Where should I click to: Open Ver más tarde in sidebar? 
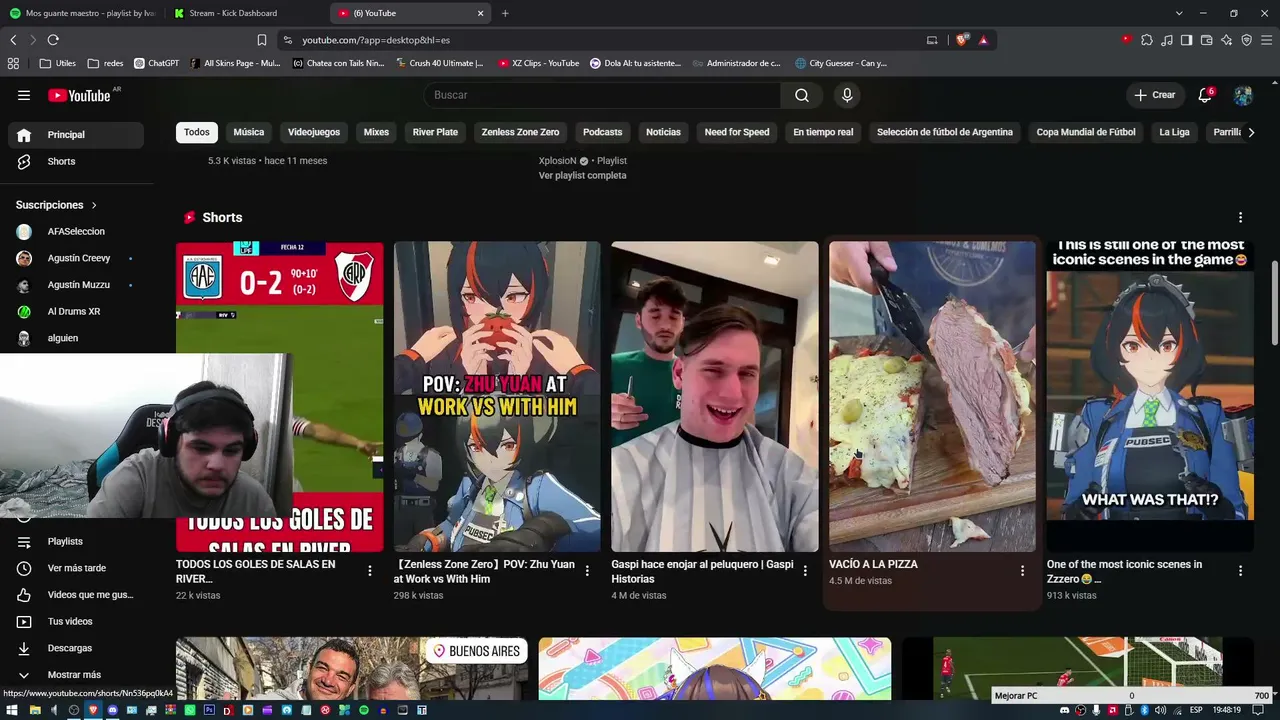tap(76, 568)
